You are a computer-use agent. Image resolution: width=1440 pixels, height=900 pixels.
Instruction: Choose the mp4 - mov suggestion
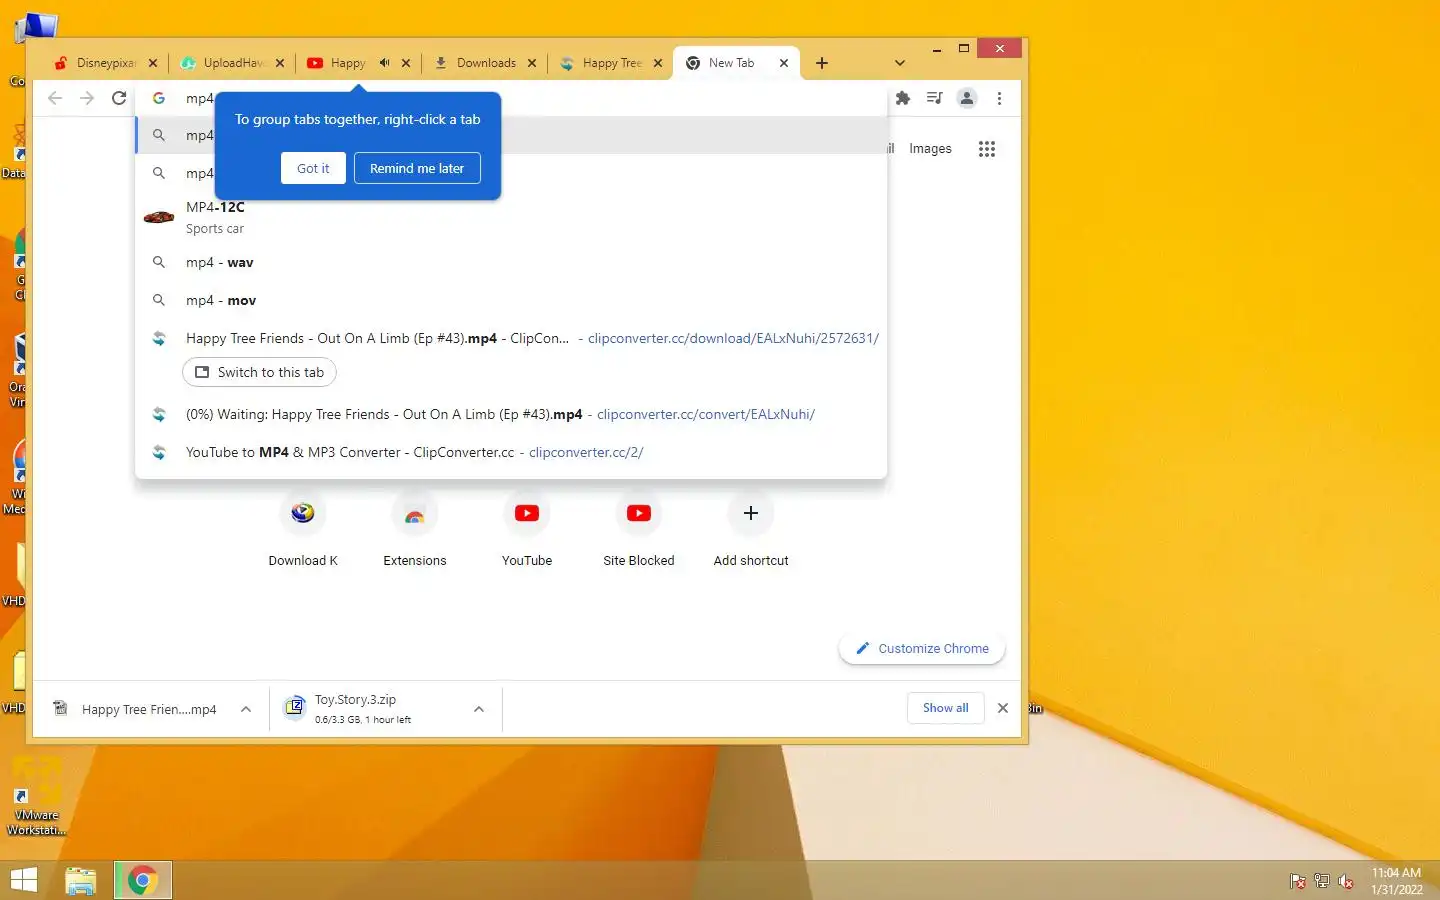[x=511, y=300]
